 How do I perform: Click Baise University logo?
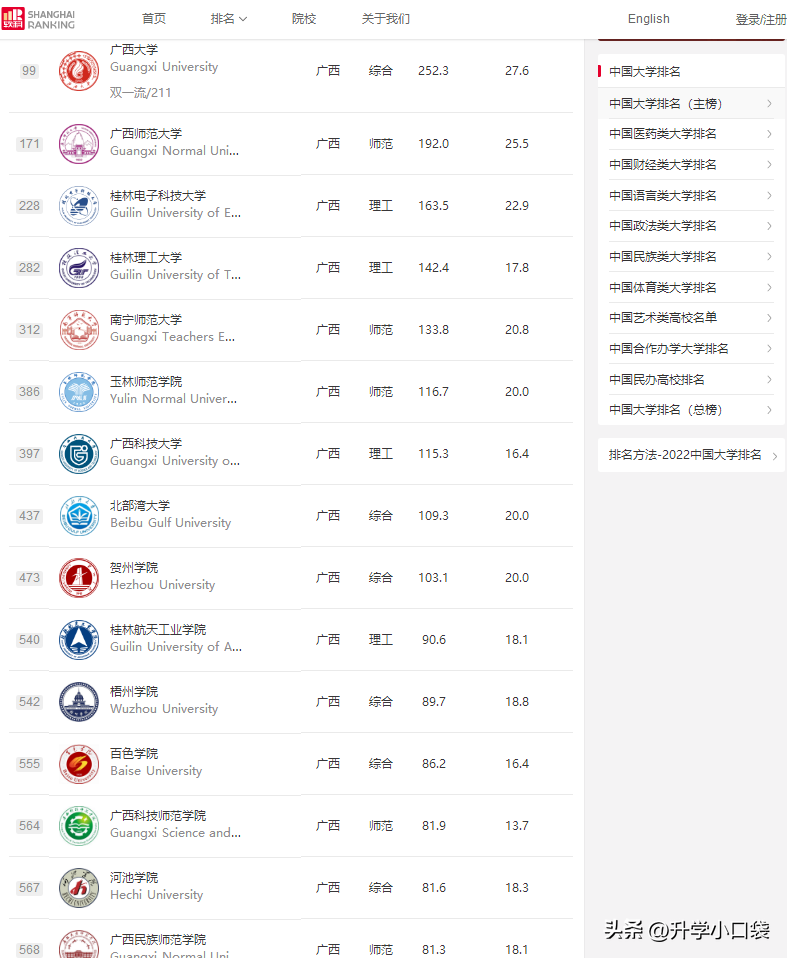click(x=79, y=764)
